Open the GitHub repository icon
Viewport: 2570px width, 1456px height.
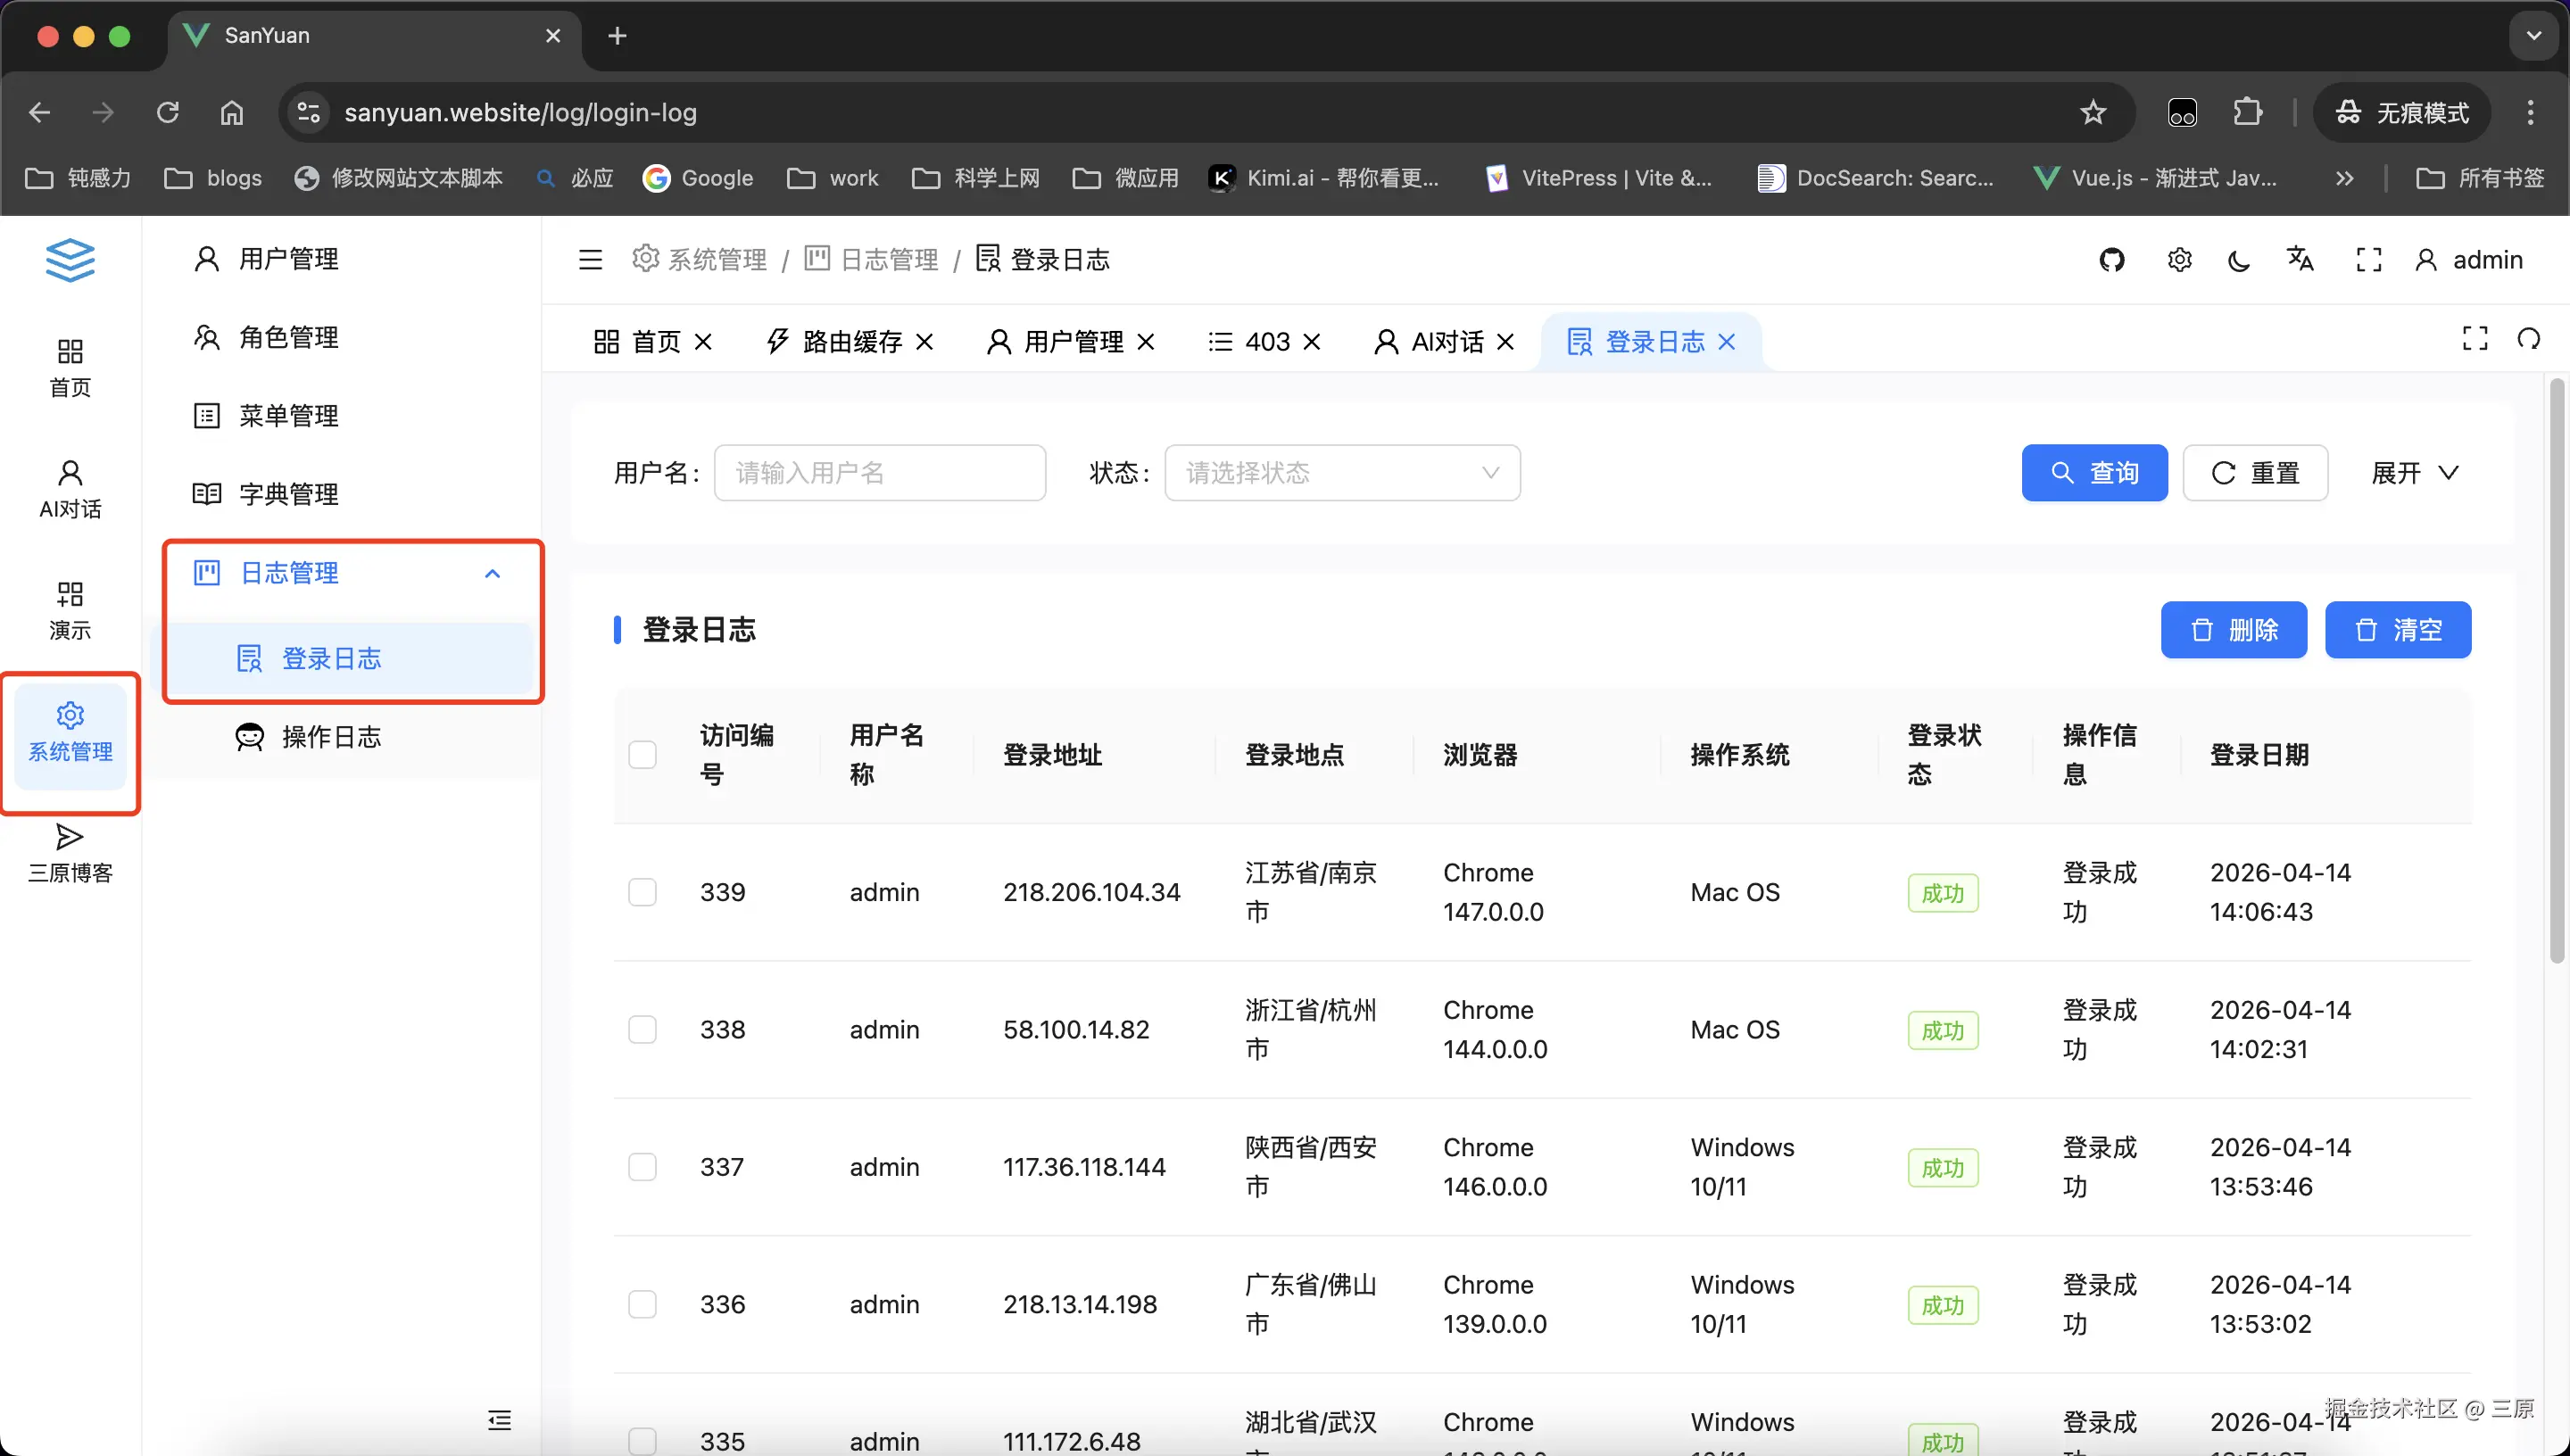click(x=2111, y=260)
